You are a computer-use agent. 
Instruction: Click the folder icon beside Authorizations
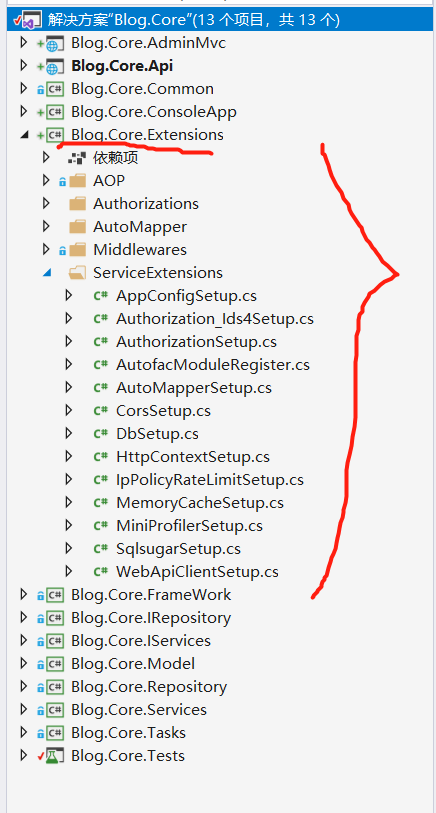point(77,204)
